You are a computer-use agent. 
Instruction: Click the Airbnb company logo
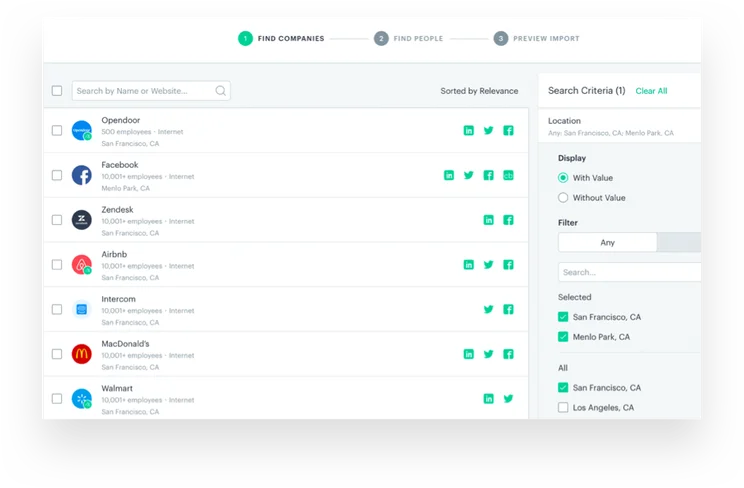click(82, 264)
